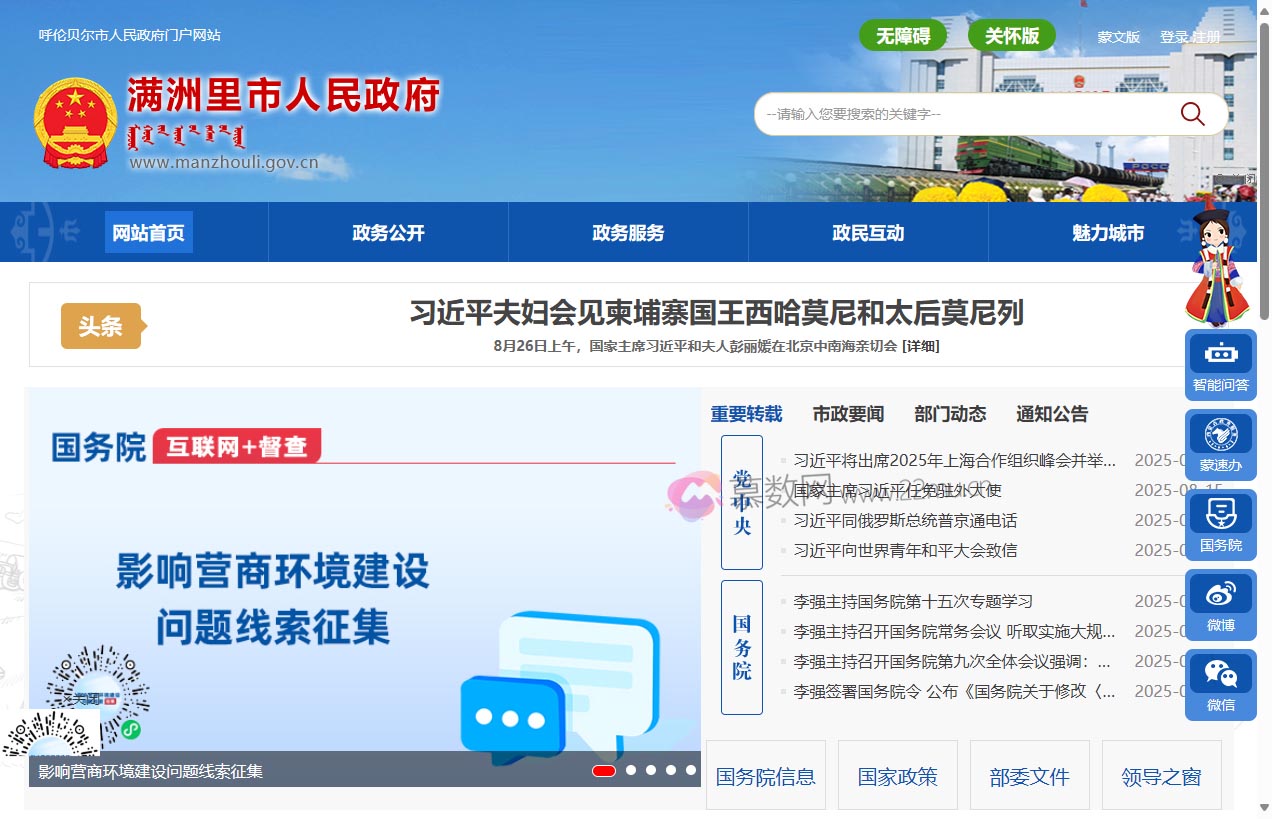Enable 无障碍 accessibility mode
Image resolution: width=1272 pixels, height=819 pixels.
903,34
